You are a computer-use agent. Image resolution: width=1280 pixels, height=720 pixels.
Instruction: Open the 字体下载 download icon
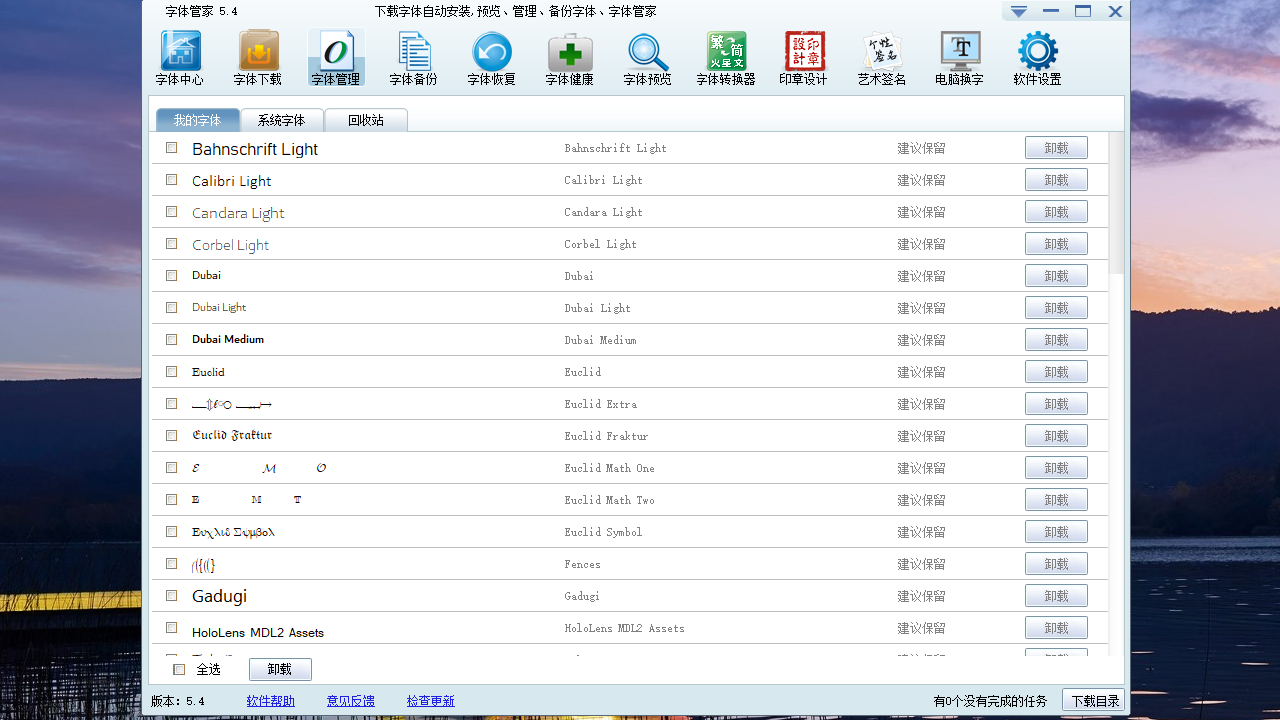pos(258,52)
